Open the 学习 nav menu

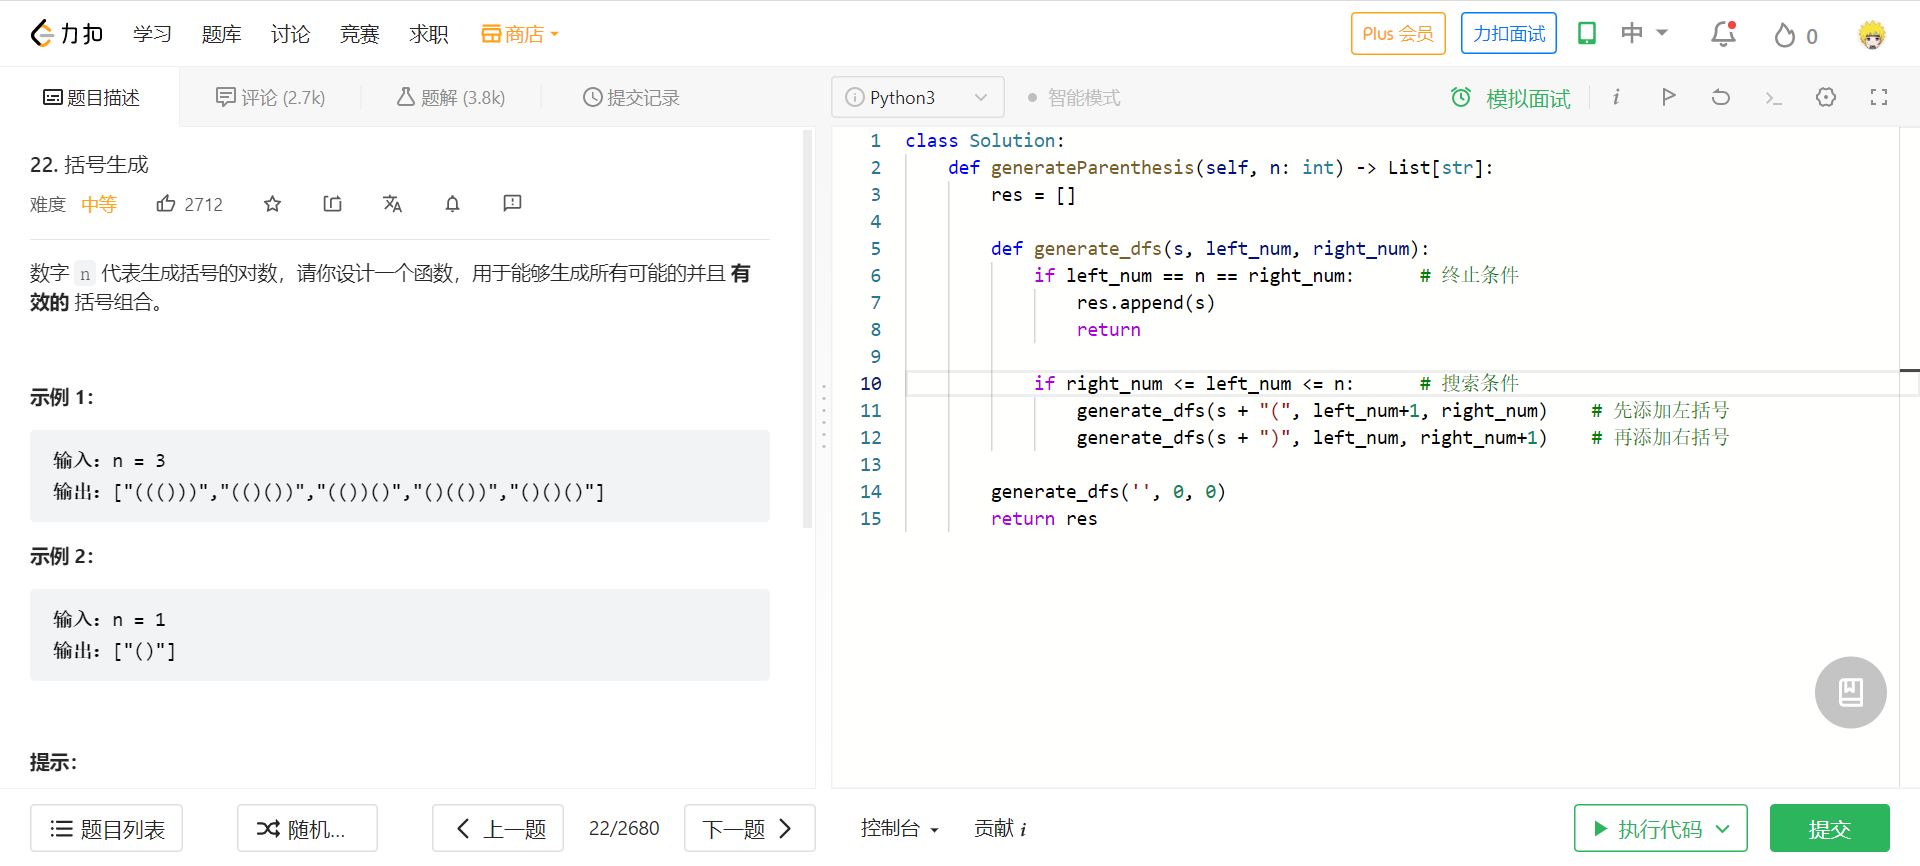152,34
